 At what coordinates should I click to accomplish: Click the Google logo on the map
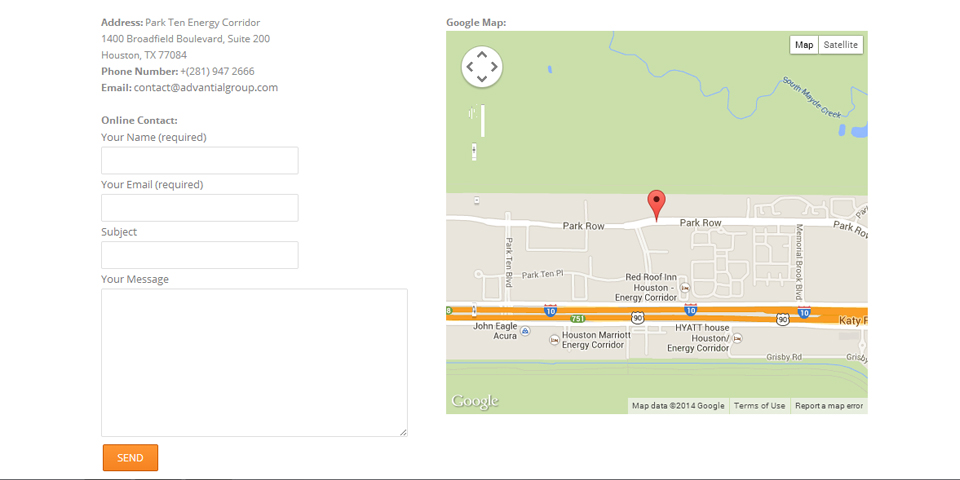474,402
